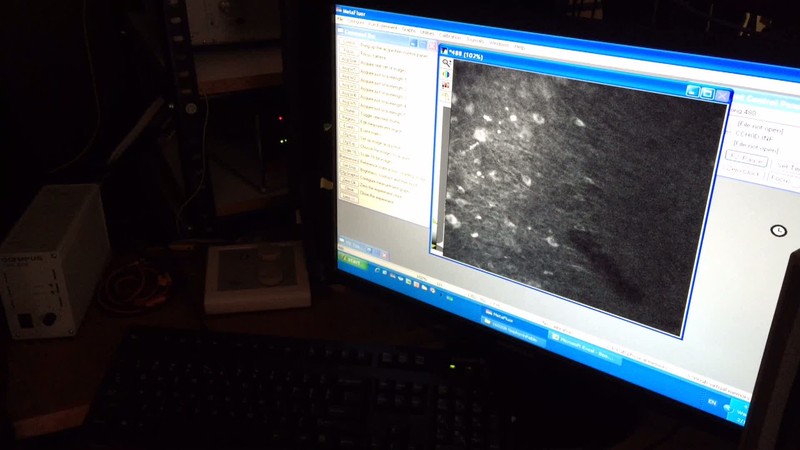
Task: Click the Windows Start button
Action: [352, 262]
